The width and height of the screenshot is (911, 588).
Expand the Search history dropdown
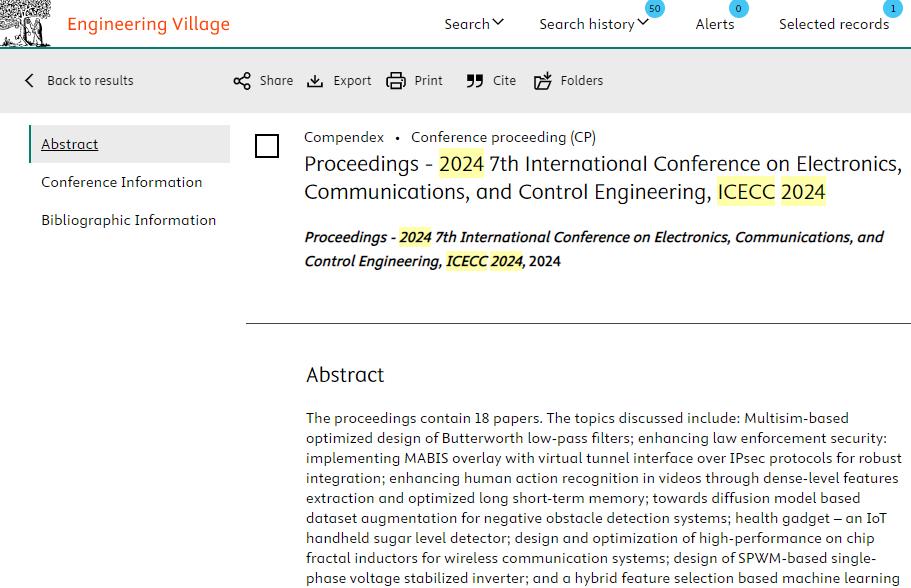pos(593,24)
